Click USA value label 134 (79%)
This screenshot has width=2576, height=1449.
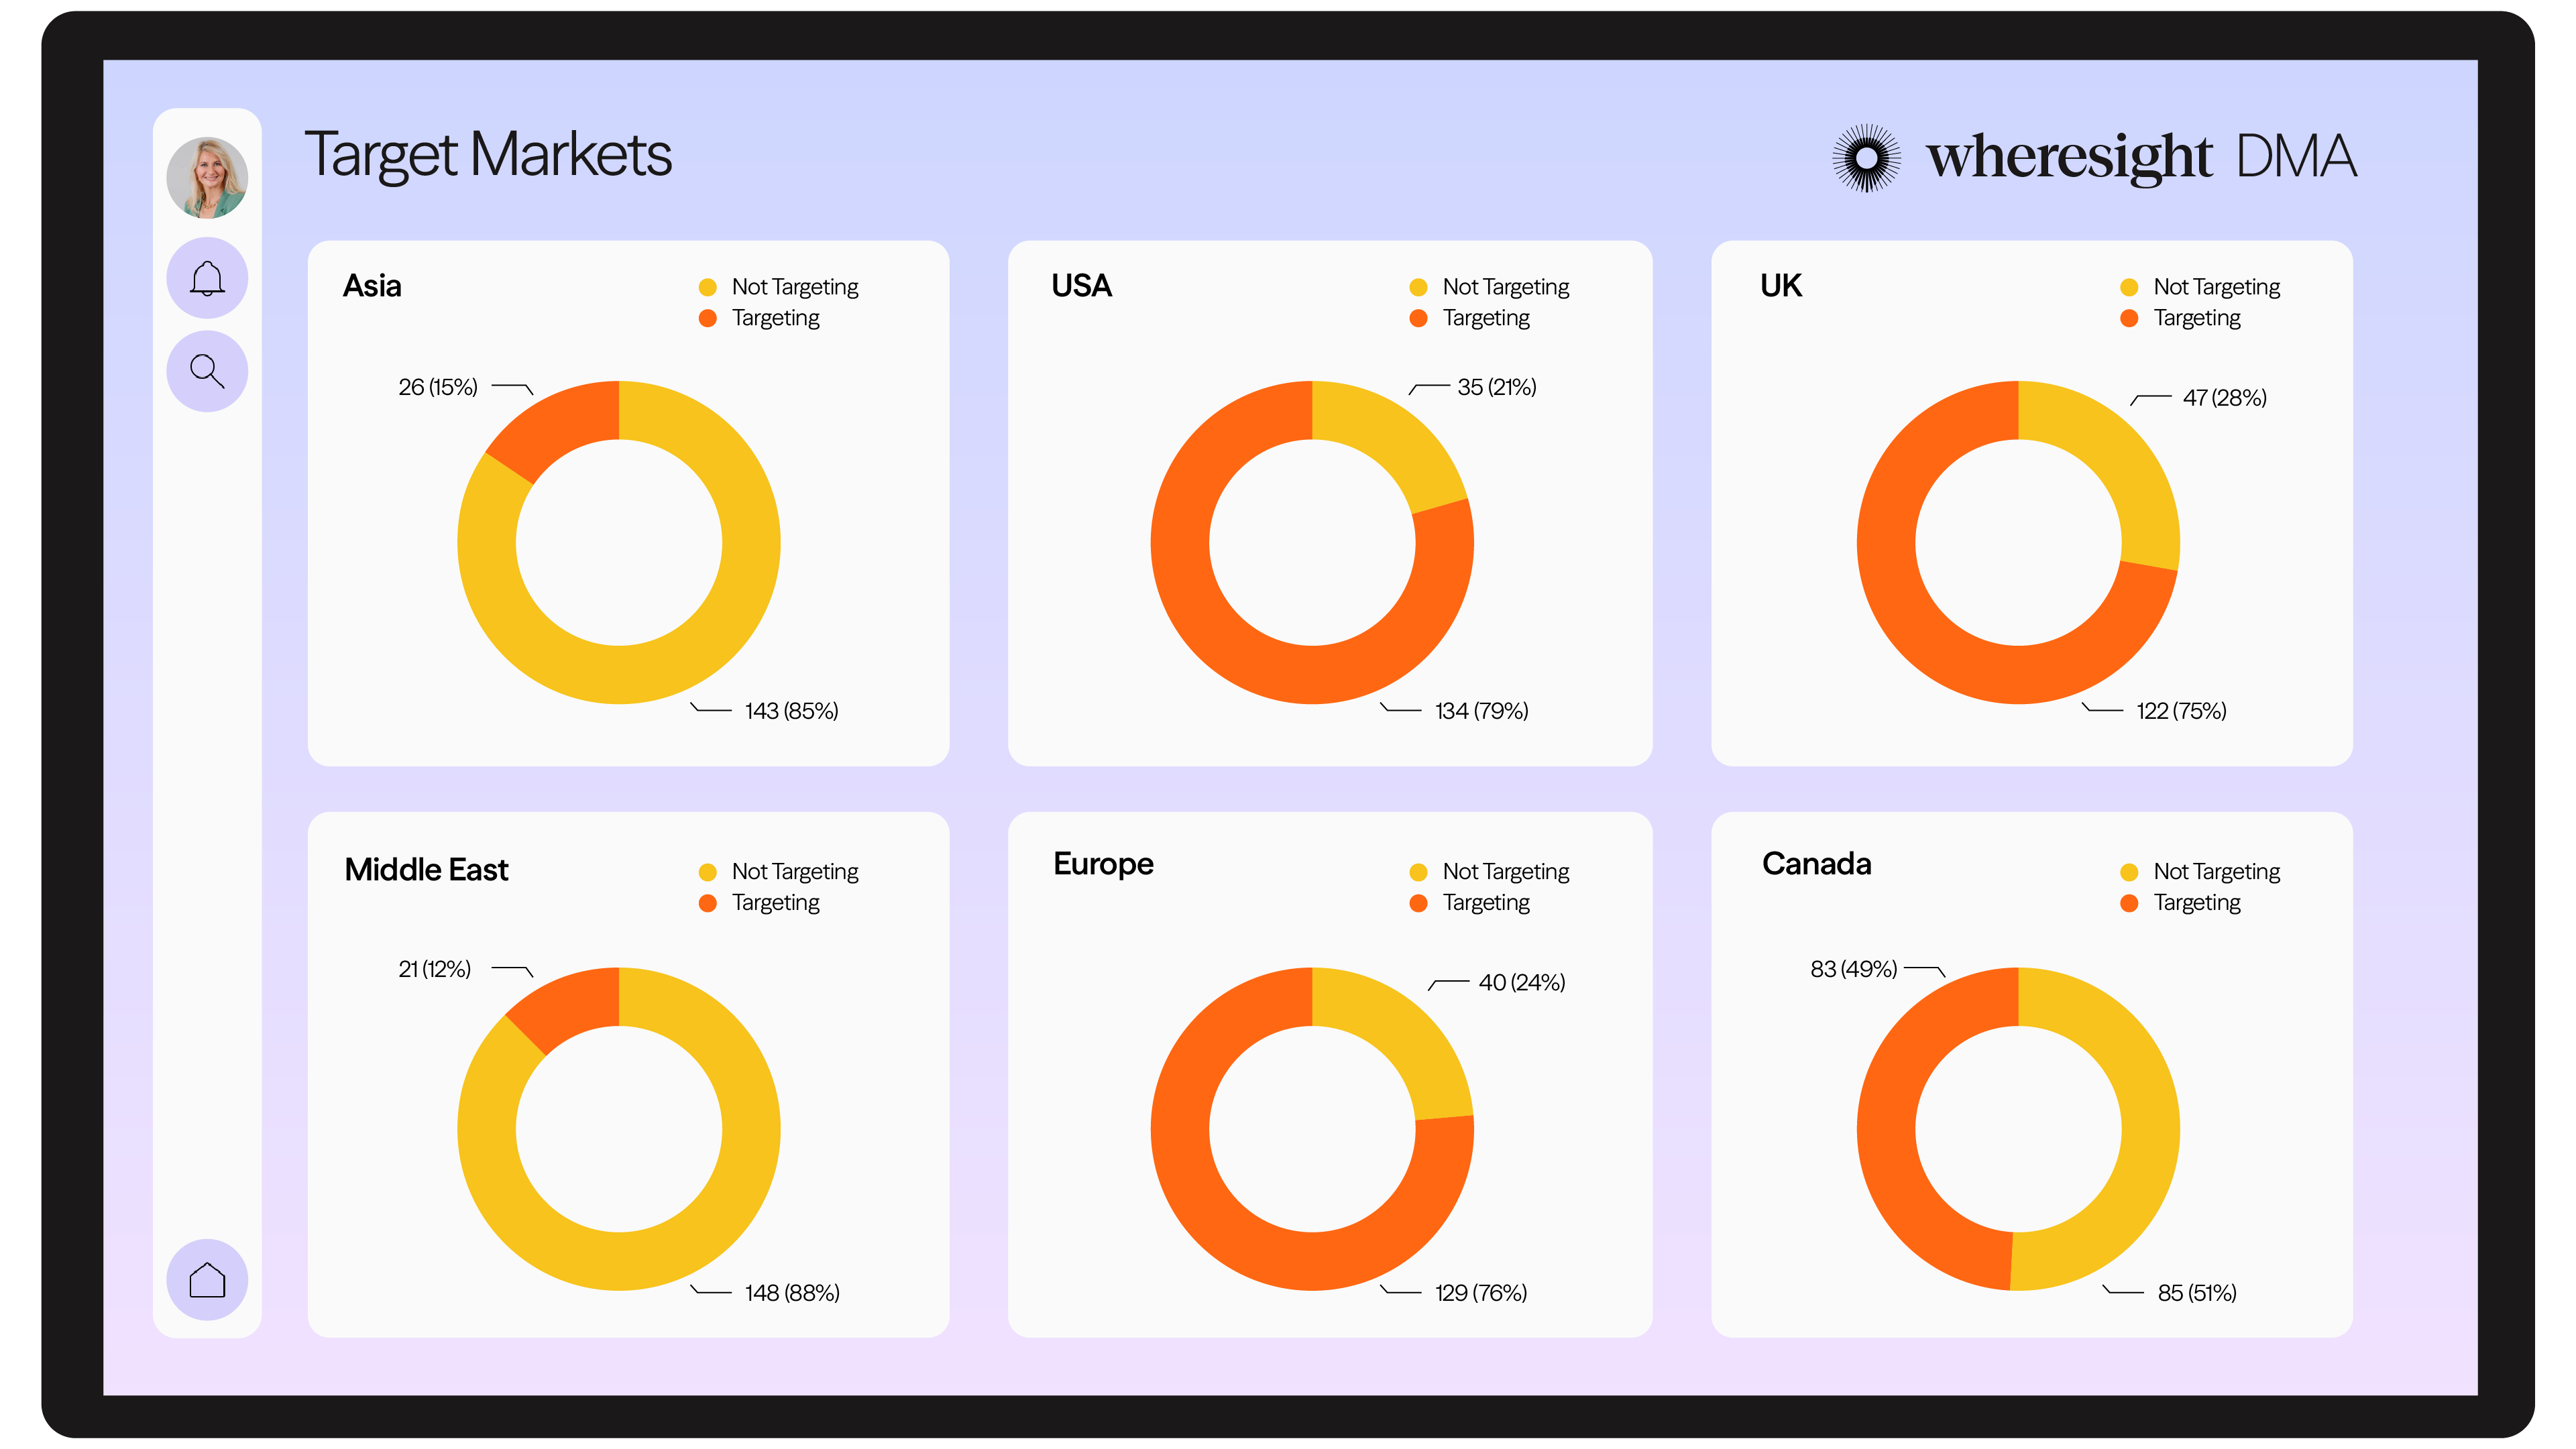(x=1482, y=711)
